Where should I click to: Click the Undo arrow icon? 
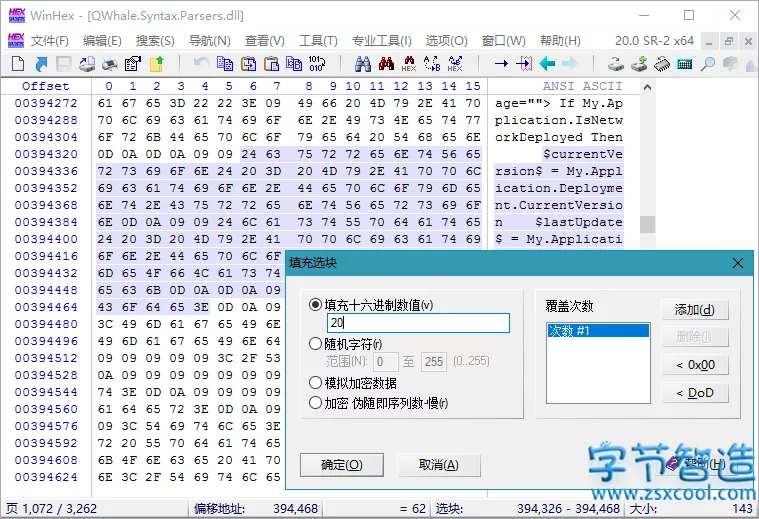coord(201,63)
